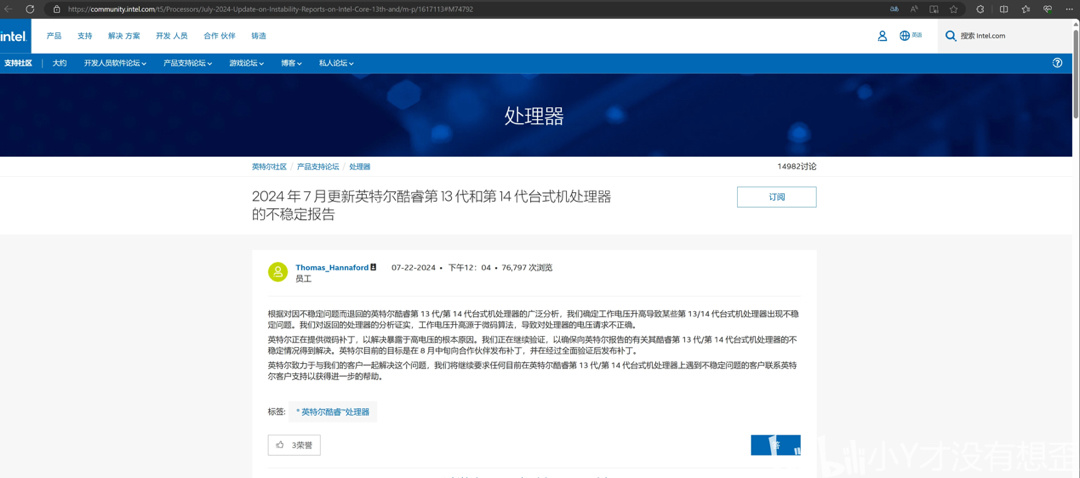Click the thumbs-up kudos icon
Screen dimensions: 1080x478
(x=280, y=445)
